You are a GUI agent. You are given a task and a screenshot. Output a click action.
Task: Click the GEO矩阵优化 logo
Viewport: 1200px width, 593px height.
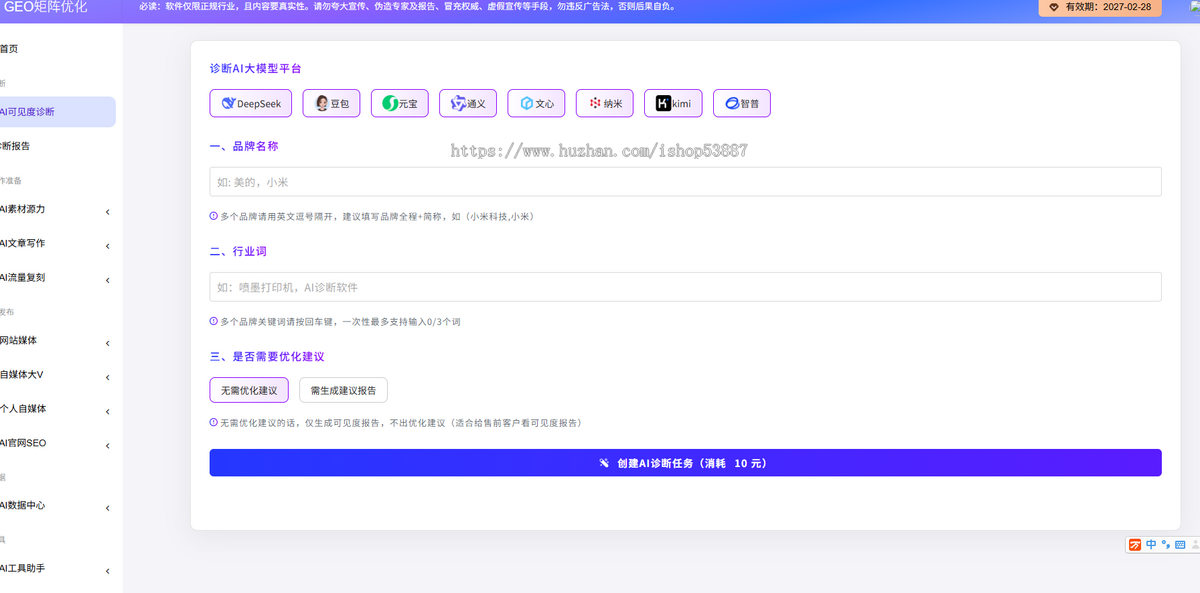[x=45, y=7]
